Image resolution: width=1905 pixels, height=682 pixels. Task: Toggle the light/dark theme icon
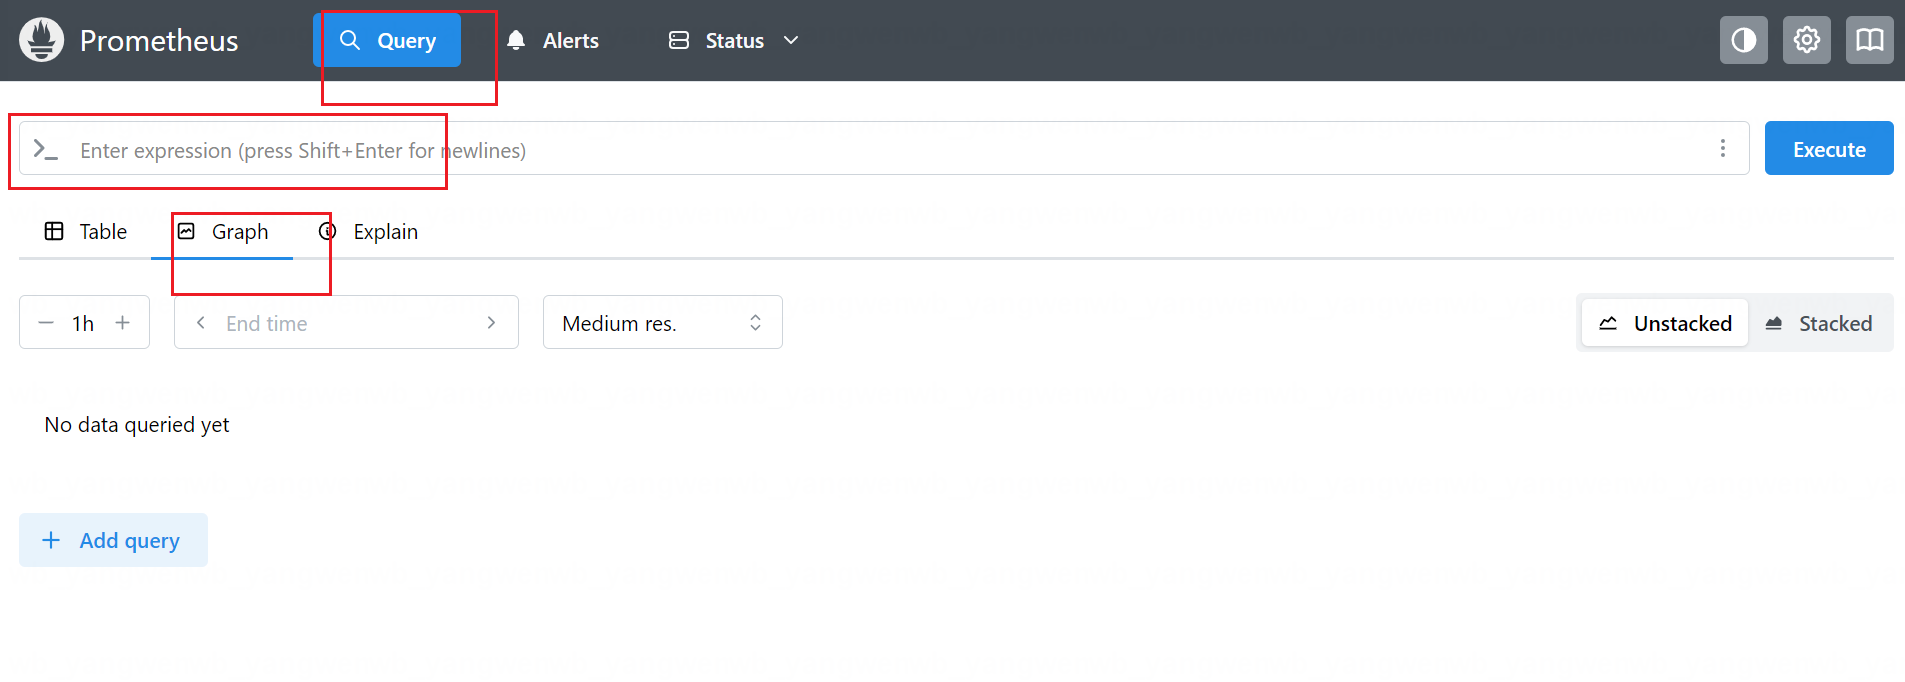1743,40
